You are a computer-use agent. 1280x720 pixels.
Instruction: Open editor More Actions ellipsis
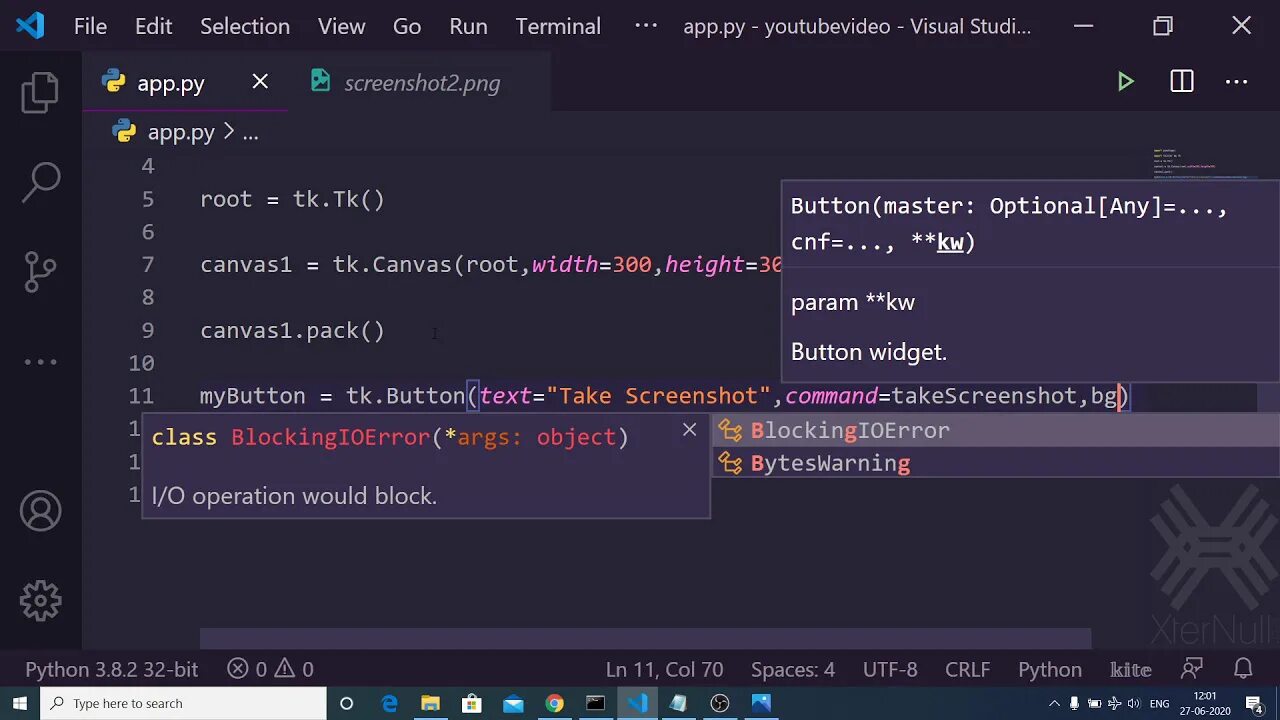coord(1237,82)
